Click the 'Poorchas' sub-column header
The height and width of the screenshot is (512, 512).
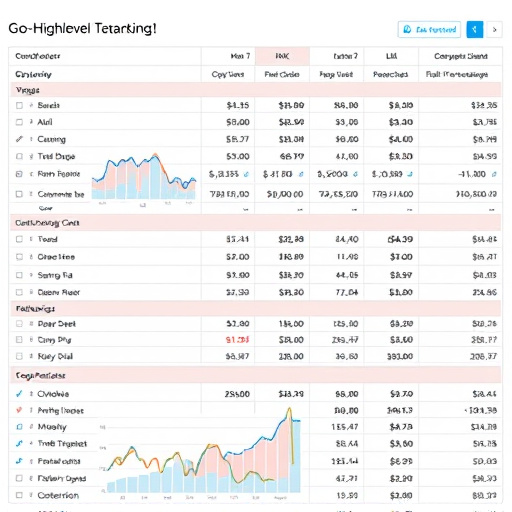click(390, 74)
